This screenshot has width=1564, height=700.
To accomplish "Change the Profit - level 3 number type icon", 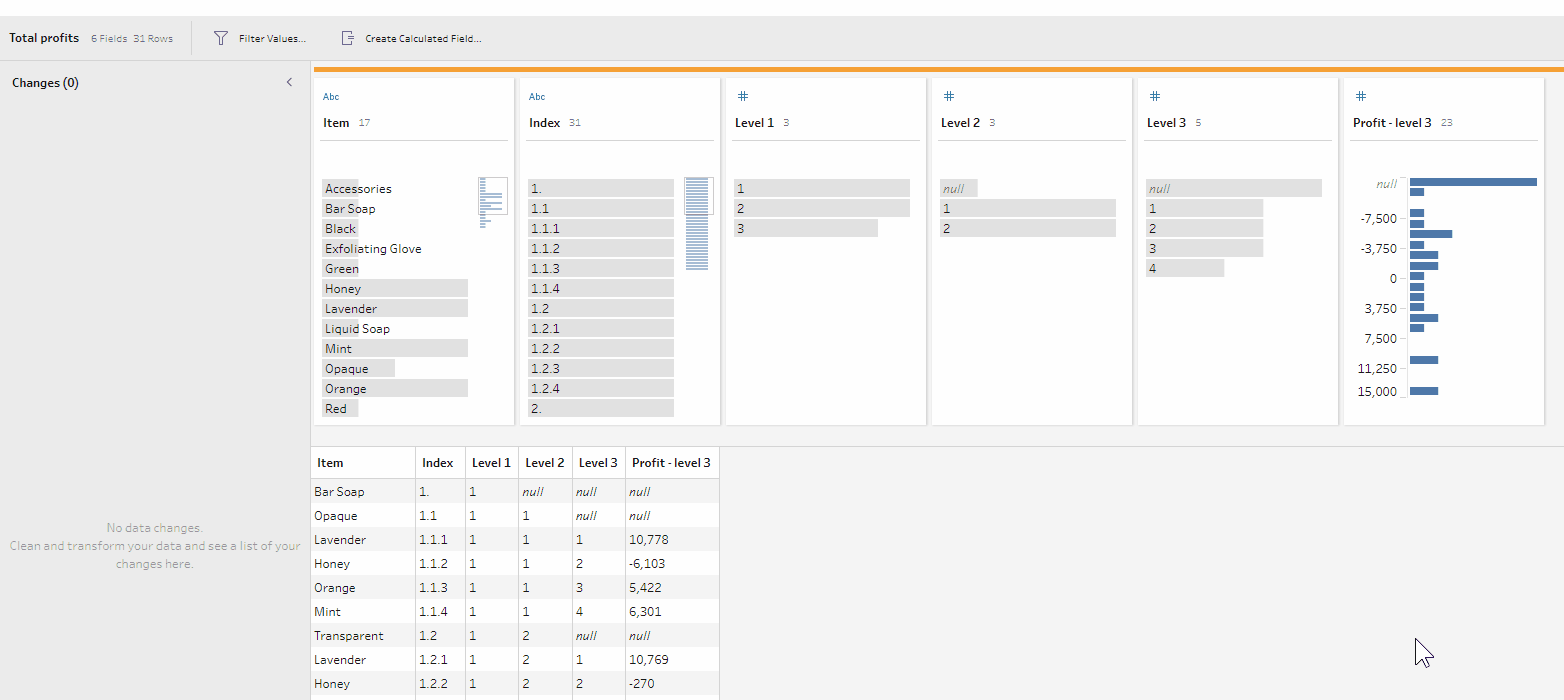I will 1361,97.
